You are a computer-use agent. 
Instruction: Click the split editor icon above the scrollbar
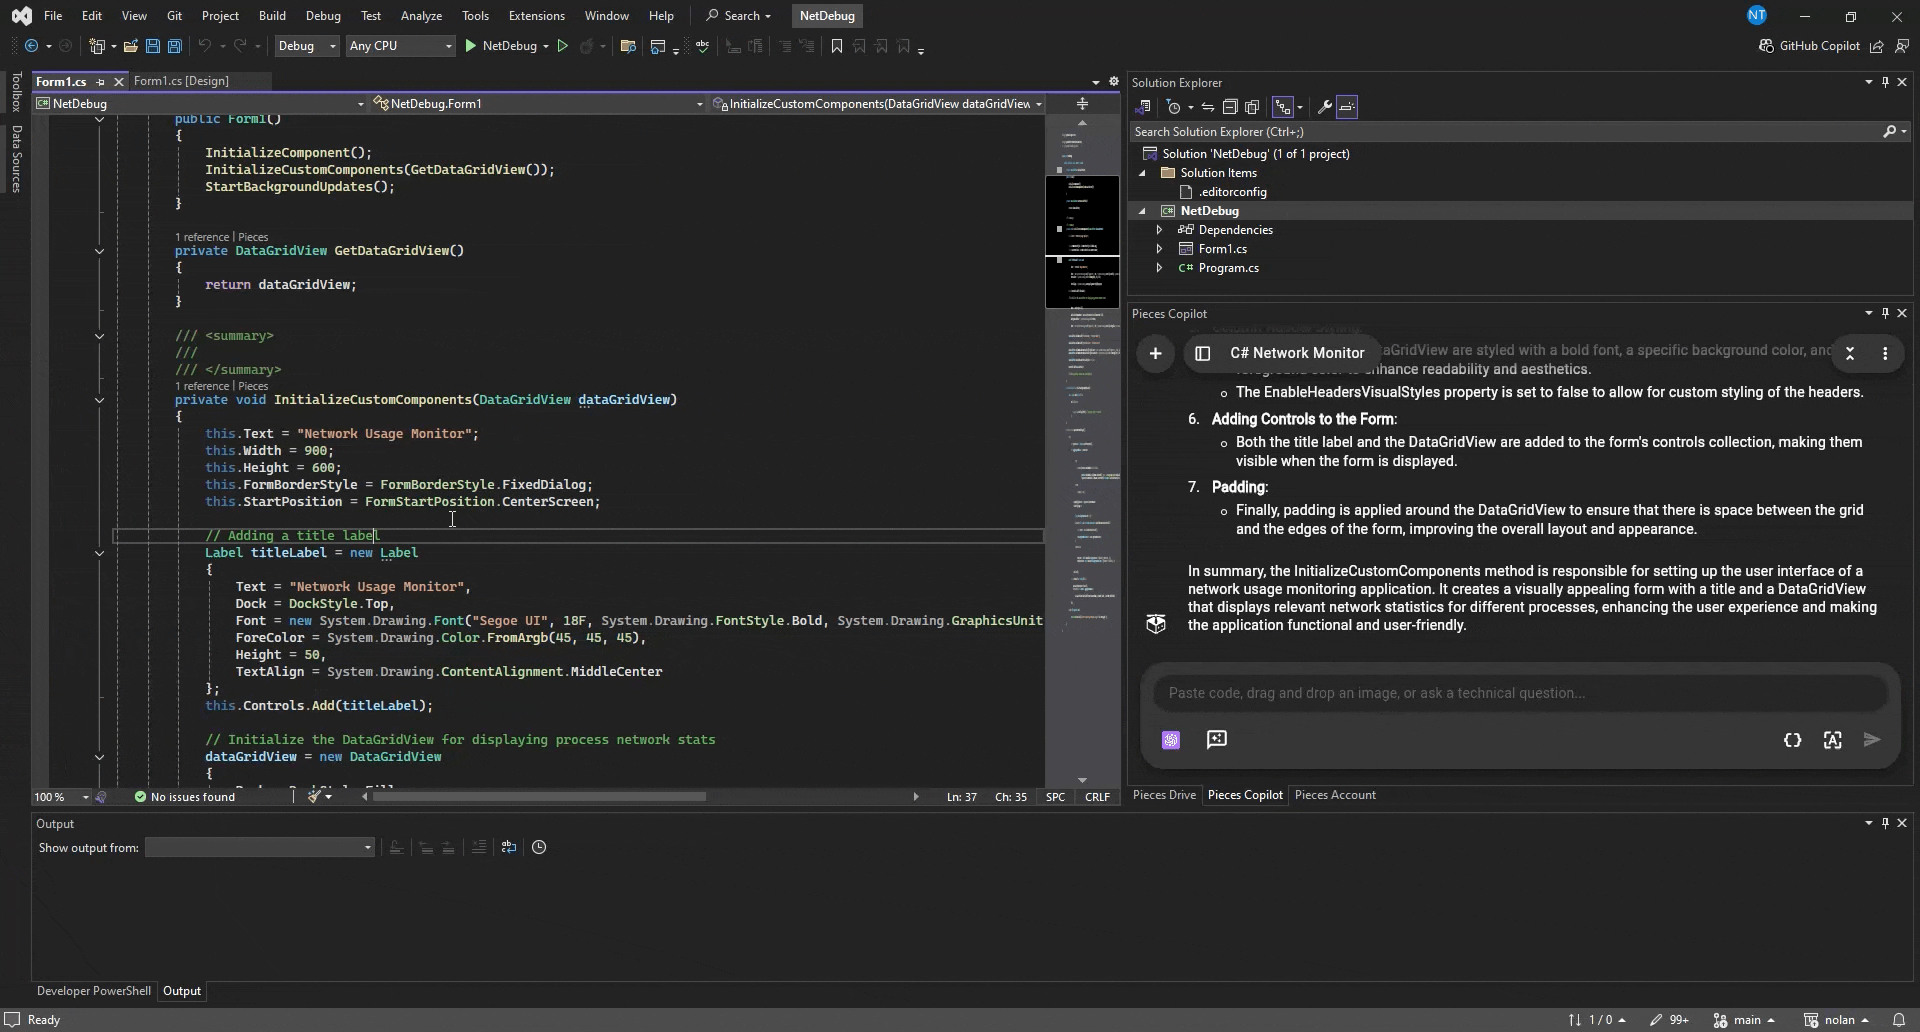1082,104
